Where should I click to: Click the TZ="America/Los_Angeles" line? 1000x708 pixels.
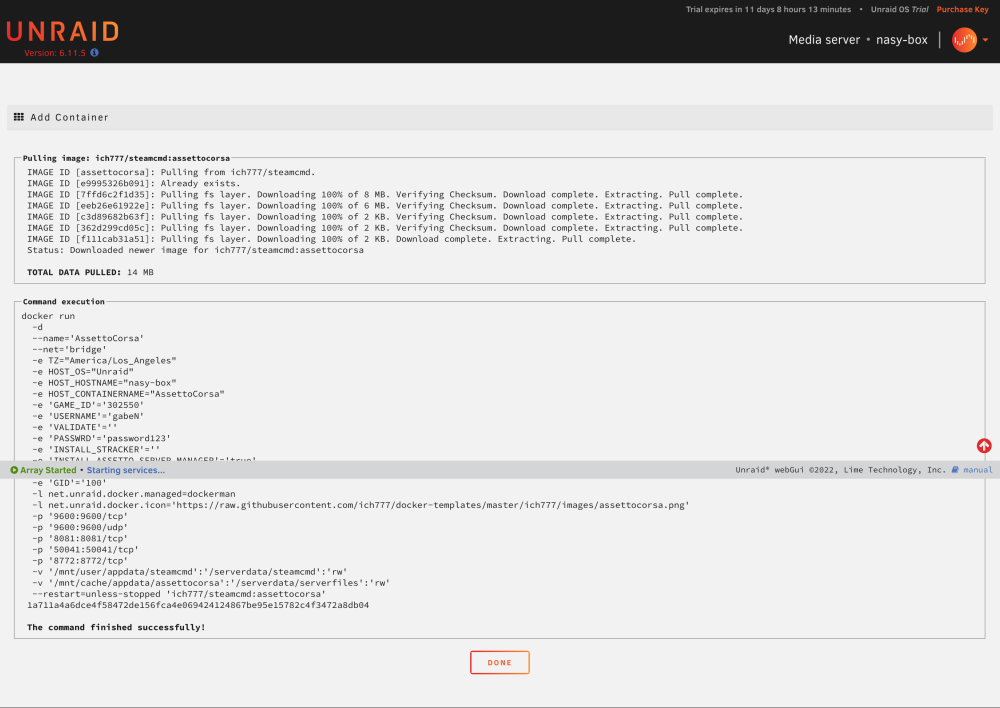point(105,361)
